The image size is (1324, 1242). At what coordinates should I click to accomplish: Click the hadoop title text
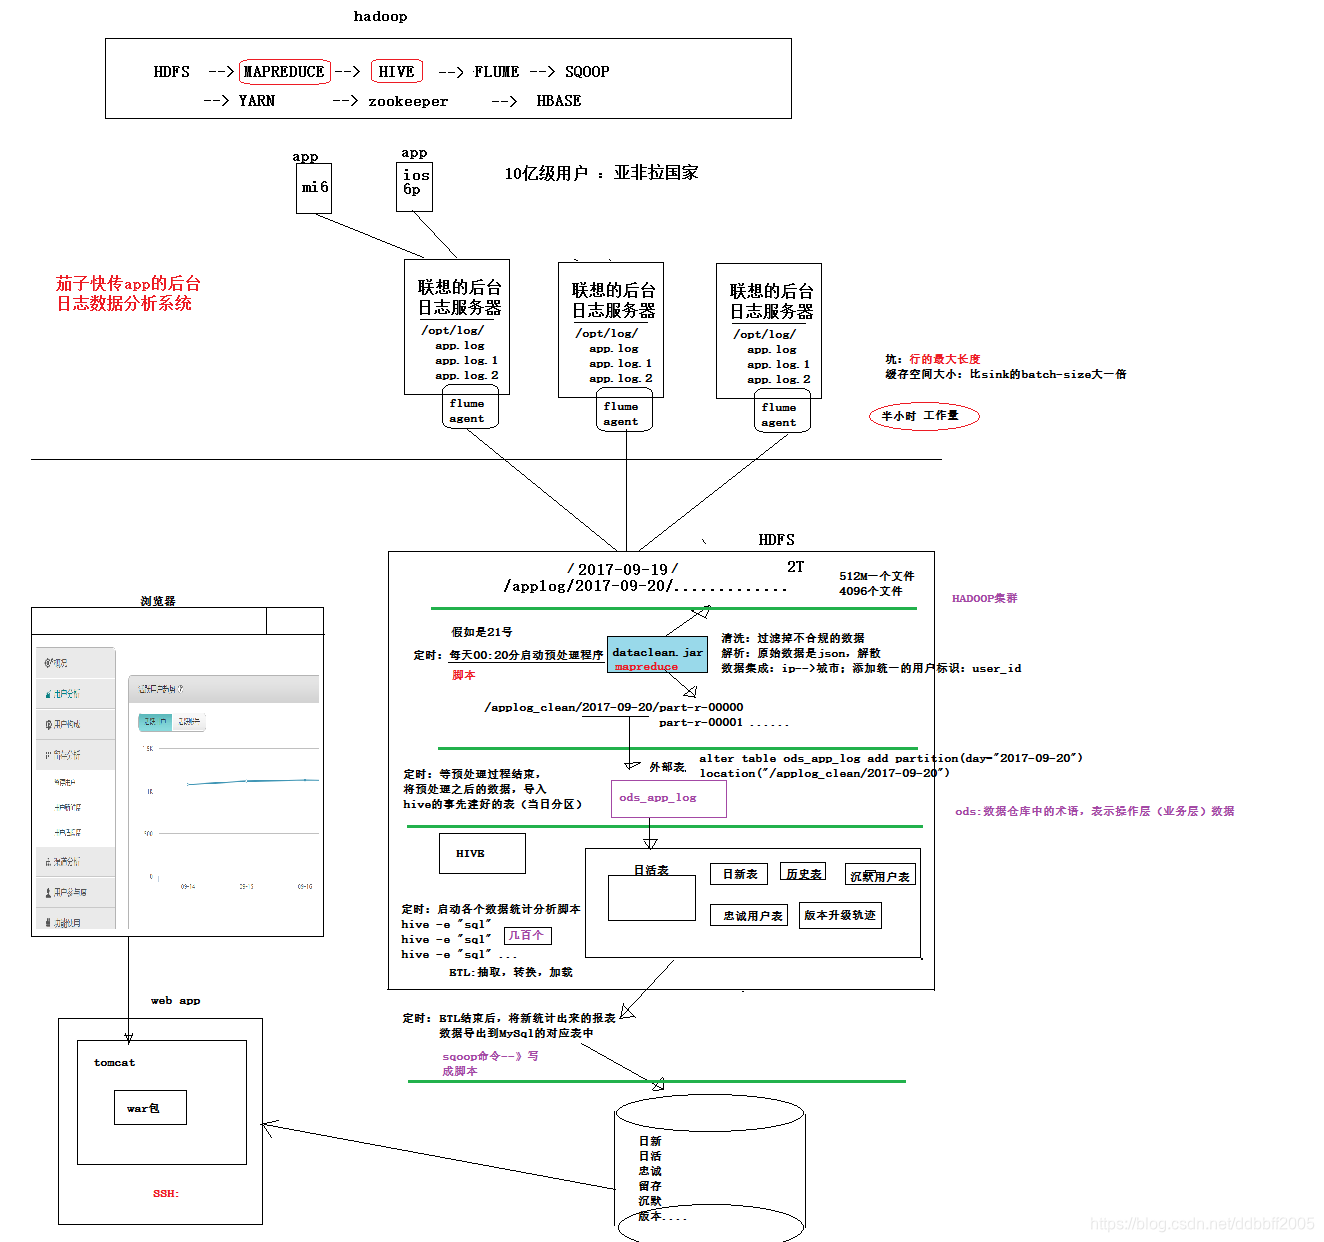(380, 16)
